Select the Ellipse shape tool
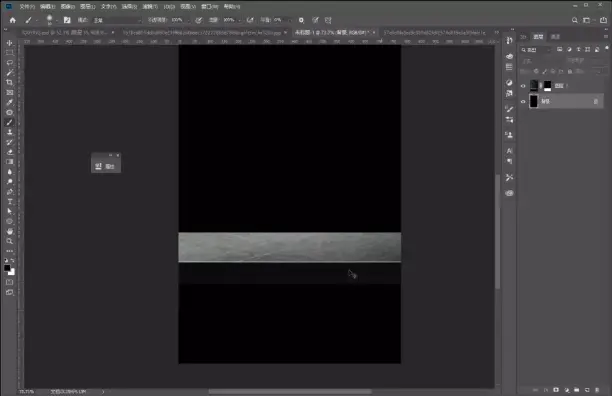This screenshot has width=612, height=396. (10, 221)
